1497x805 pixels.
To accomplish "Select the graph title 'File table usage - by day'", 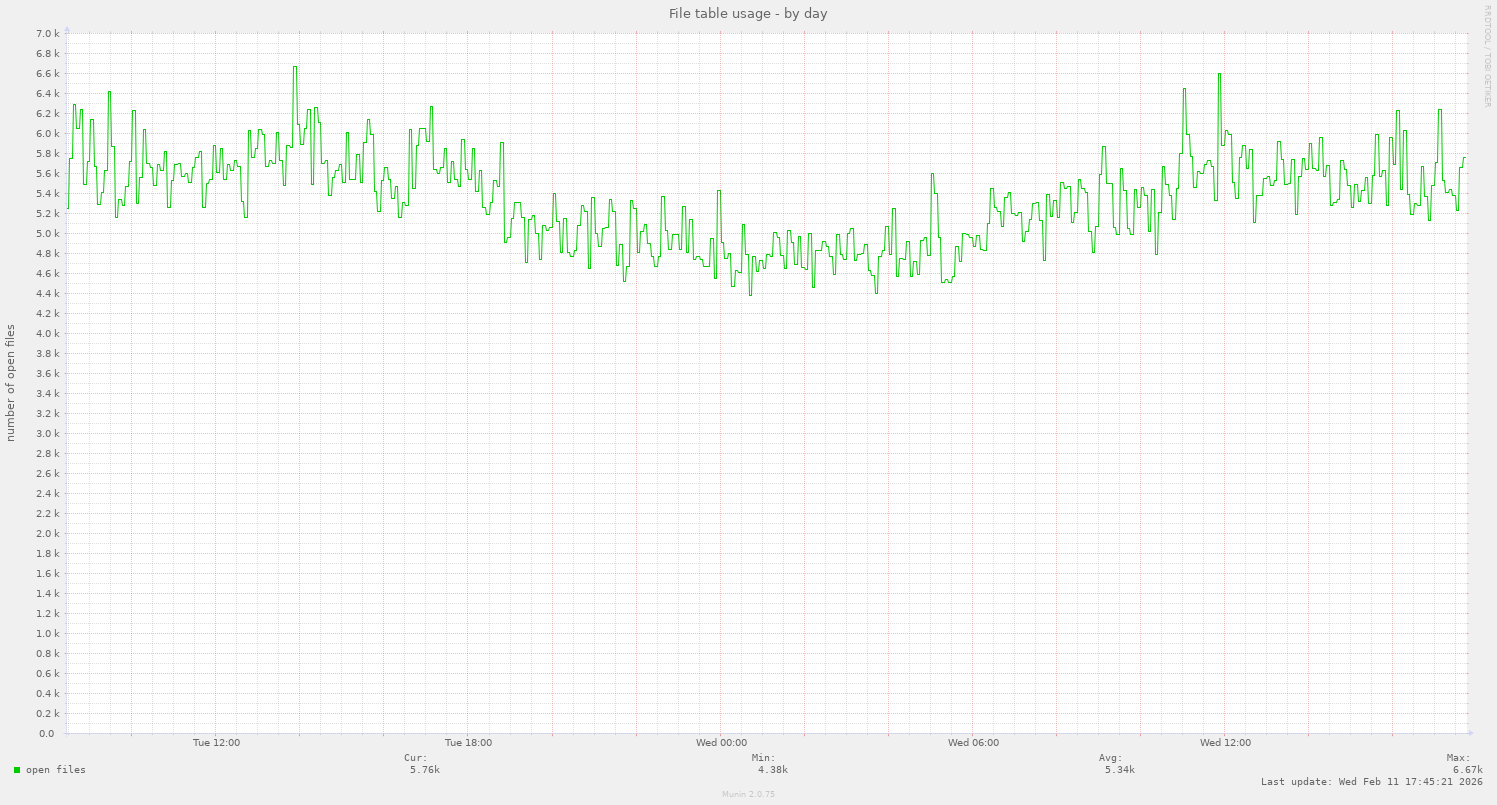I will pos(747,13).
